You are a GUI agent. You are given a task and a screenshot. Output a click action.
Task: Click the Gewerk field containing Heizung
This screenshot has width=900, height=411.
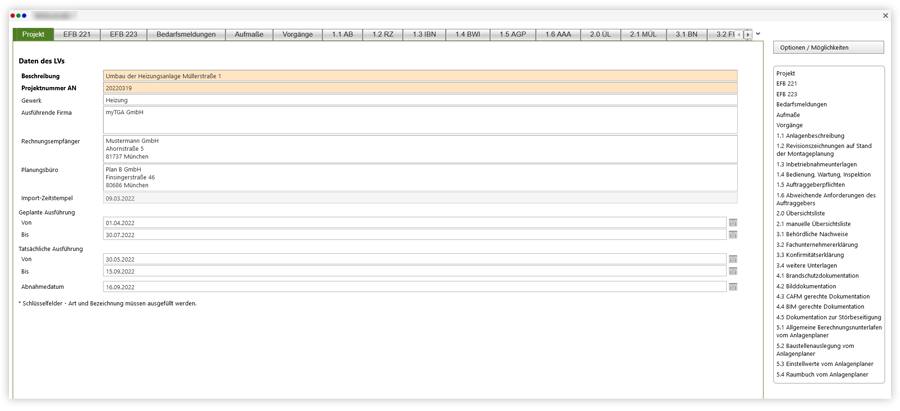point(420,100)
